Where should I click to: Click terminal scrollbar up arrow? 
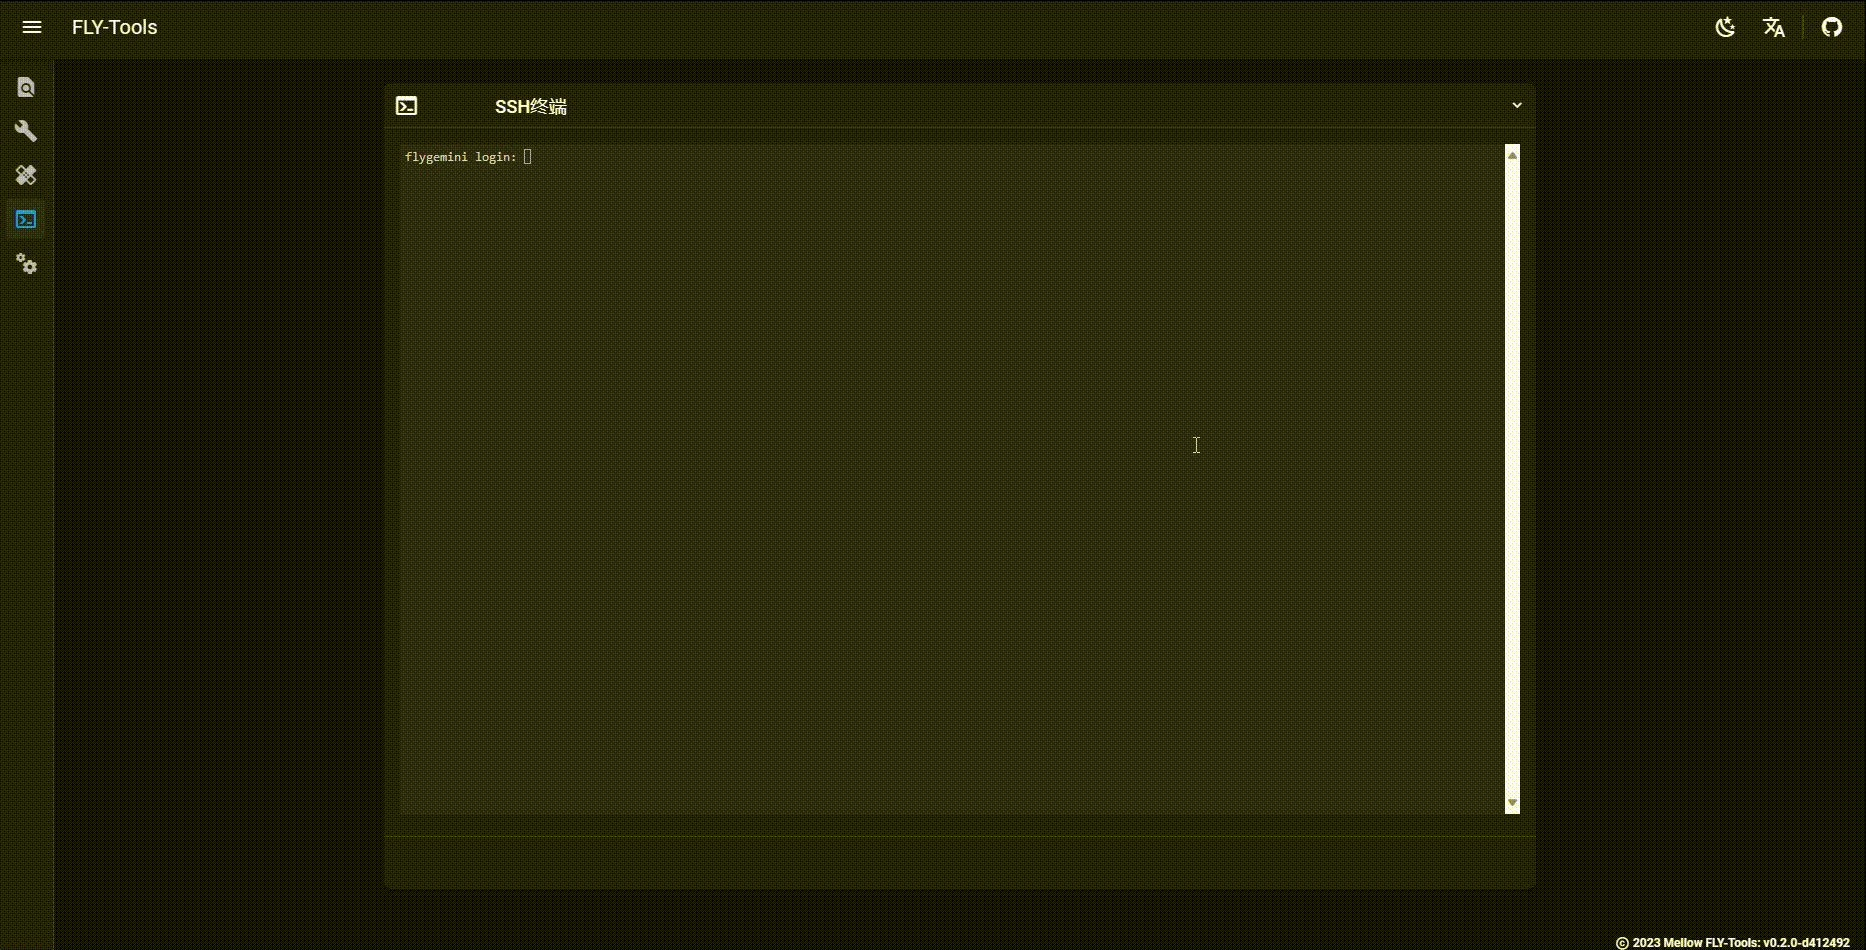(1512, 155)
